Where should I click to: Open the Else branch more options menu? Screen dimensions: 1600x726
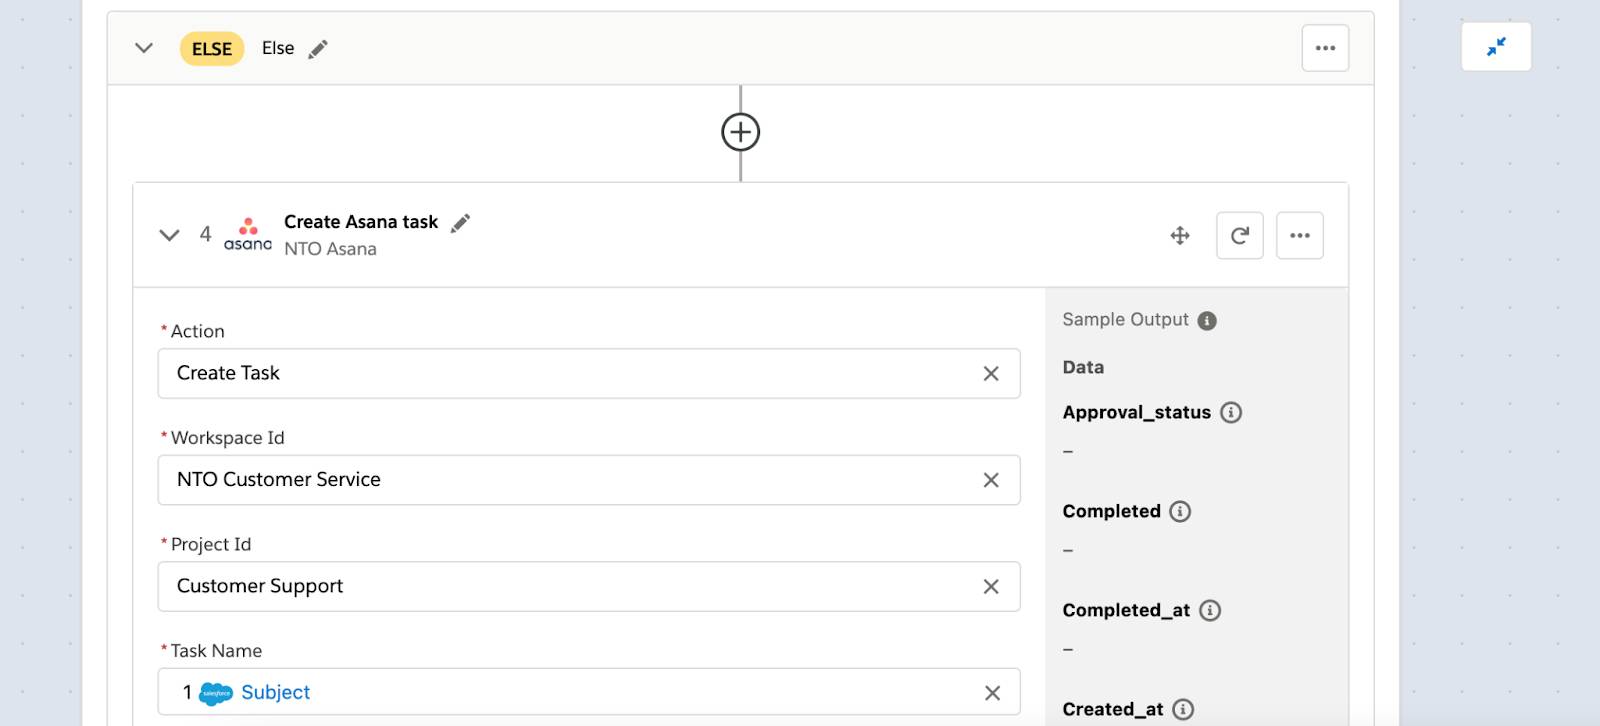[x=1325, y=48]
